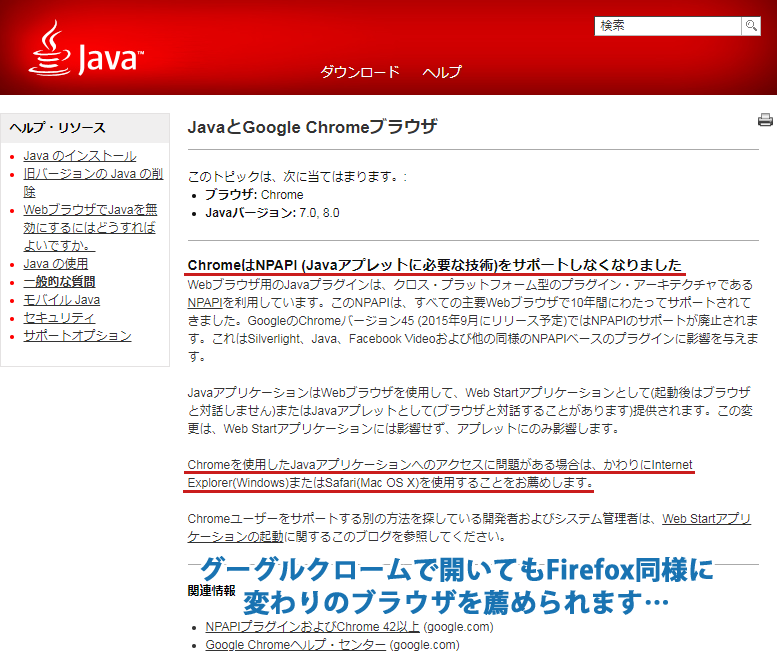Click the Java logo in the header

click(x=86, y=49)
